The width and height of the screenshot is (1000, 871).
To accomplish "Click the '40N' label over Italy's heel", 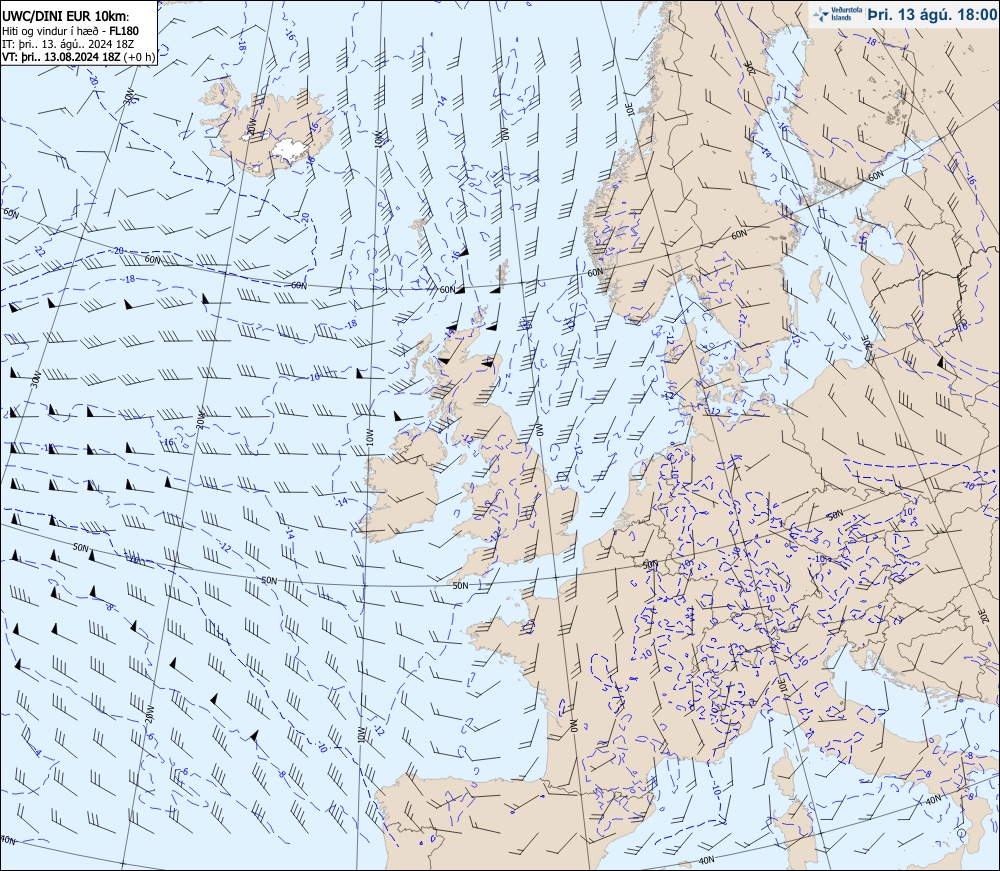I will pos(934,800).
